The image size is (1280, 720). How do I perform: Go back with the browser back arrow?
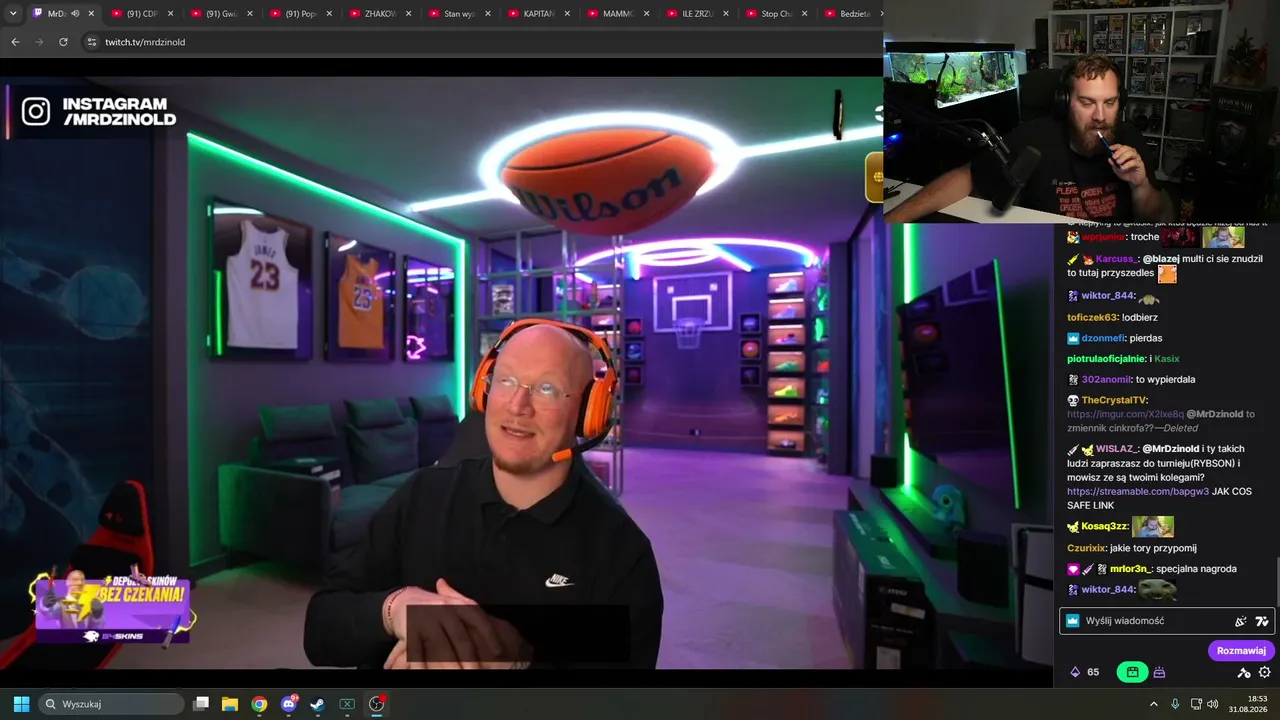15,42
